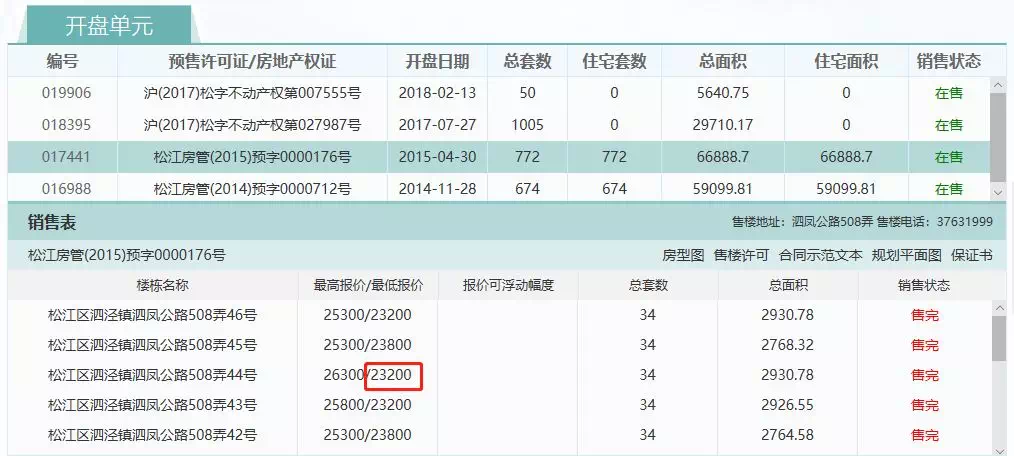The height and width of the screenshot is (456, 1014).
Task: Select row with permit number 019906
Action: pos(66,93)
